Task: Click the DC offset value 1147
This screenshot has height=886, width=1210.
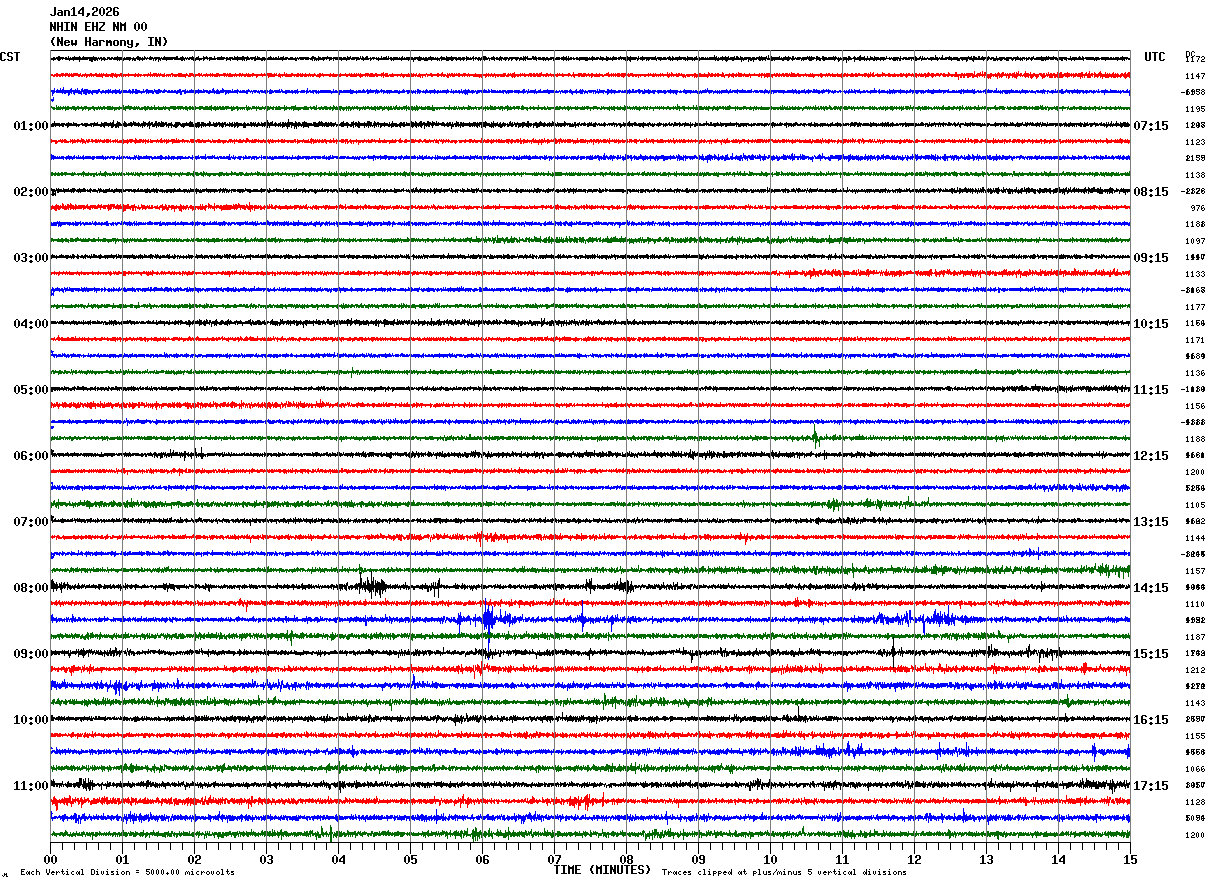Action: [x=1195, y=76]
